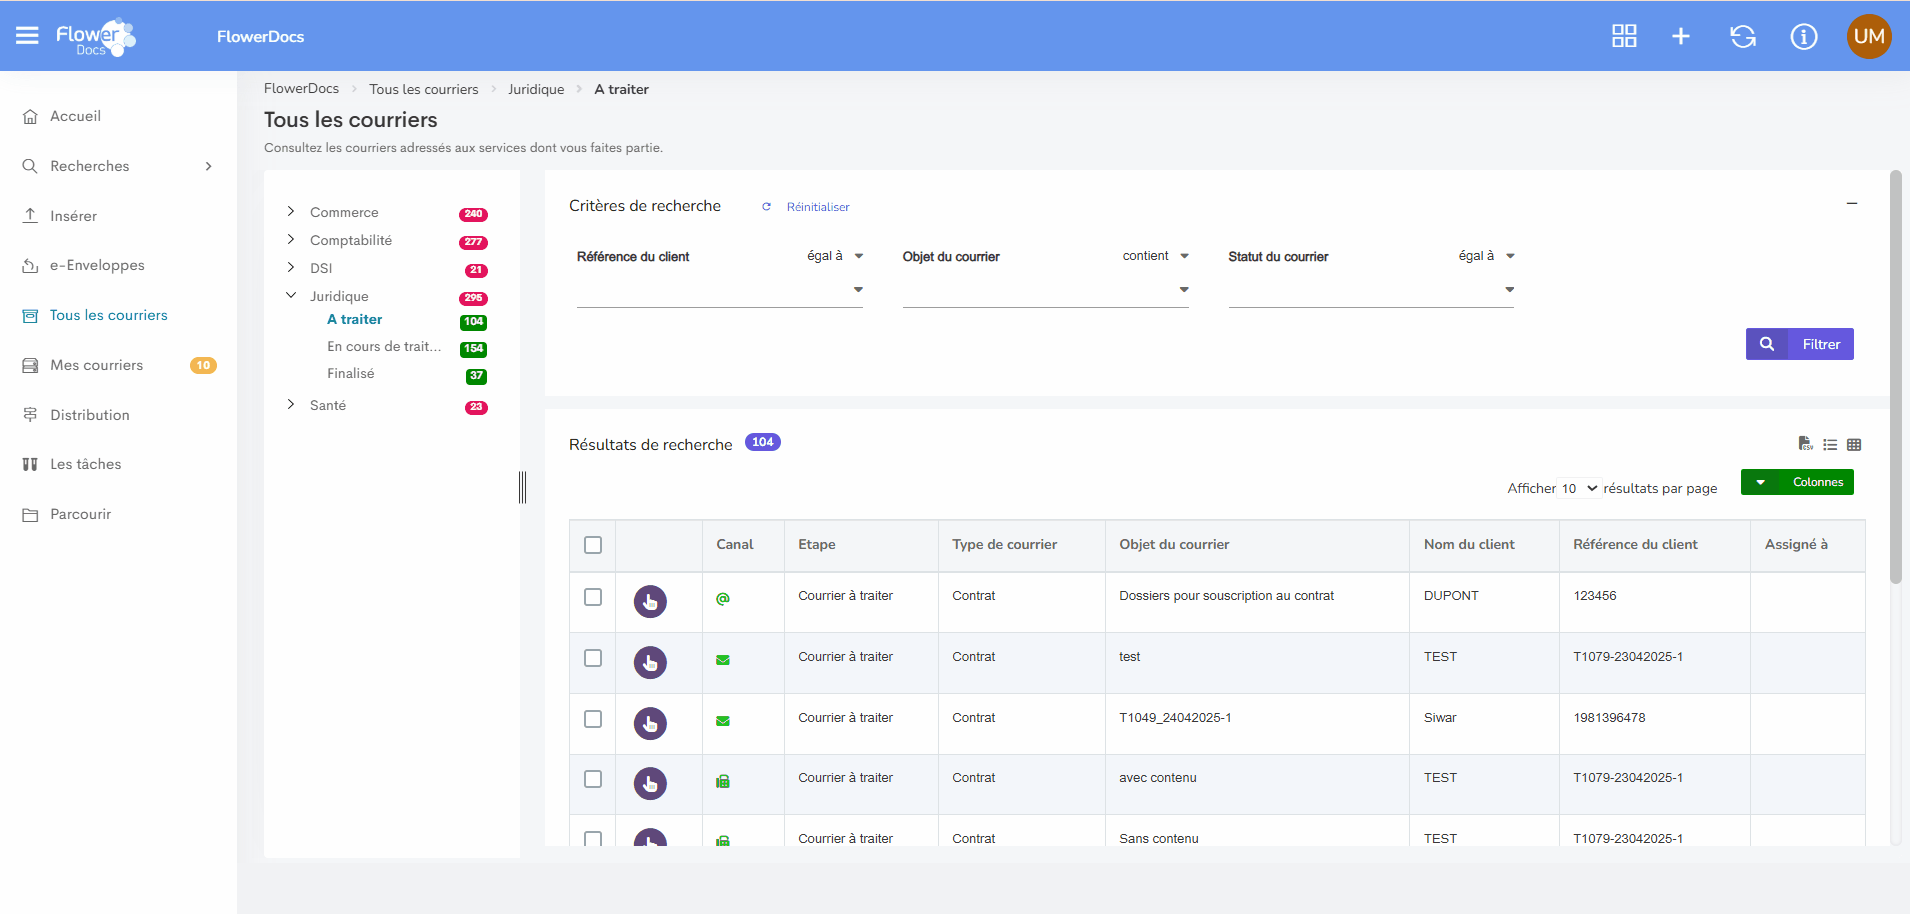
Task: Select Tous les courriers in the sidebar
Action: pos(109,315)
